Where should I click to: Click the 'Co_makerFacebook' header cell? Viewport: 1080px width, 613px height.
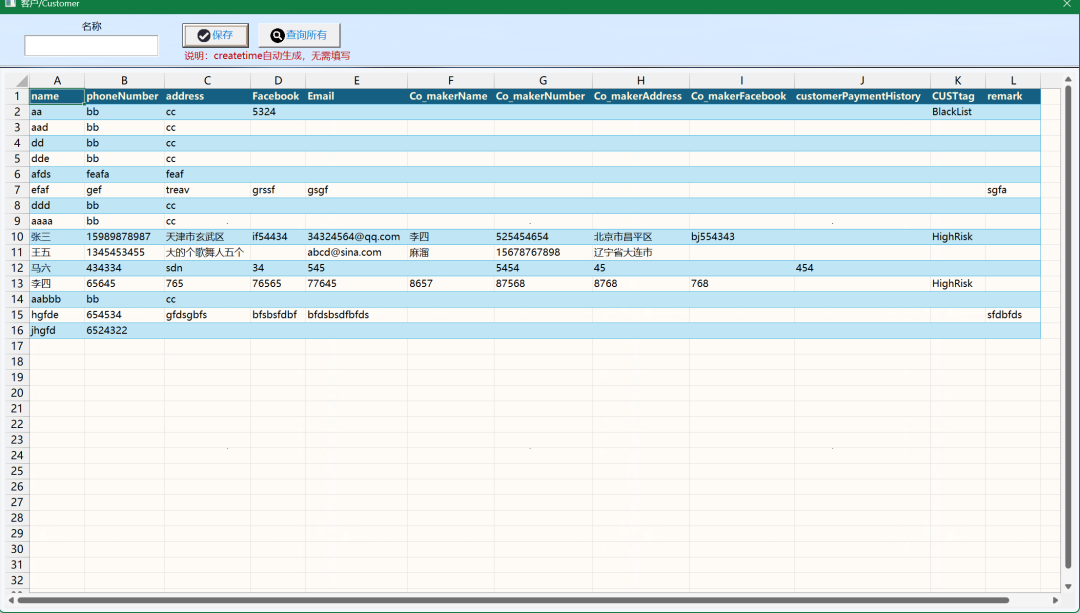(x=741, y=96)
